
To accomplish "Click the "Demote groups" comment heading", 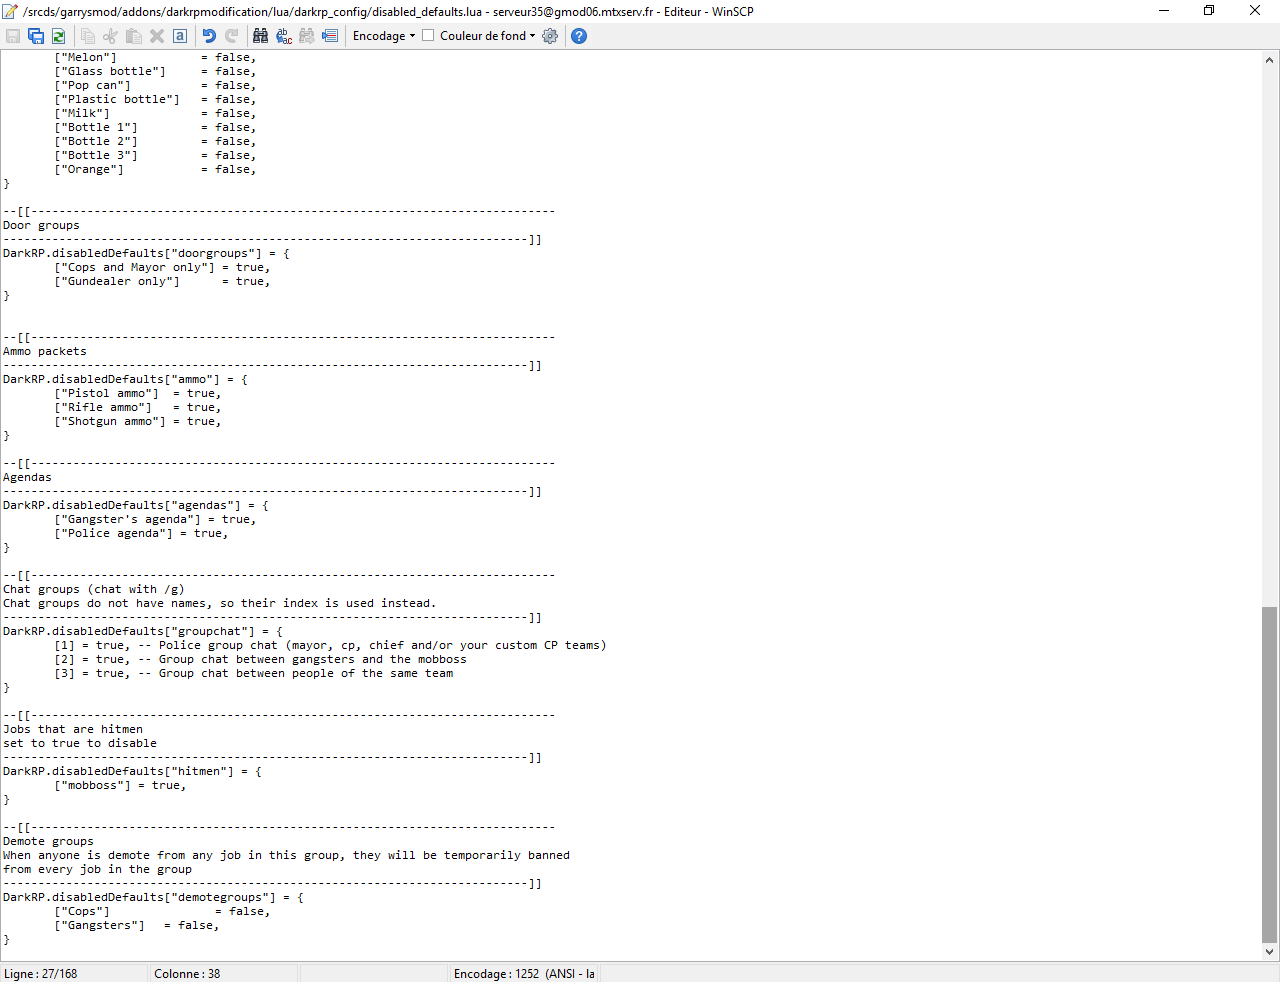I will point(48,841).
